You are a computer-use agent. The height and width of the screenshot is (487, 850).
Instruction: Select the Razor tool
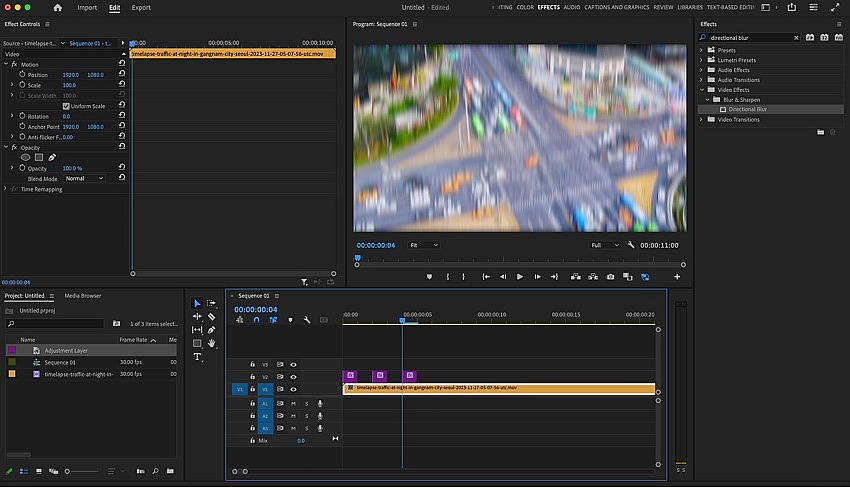[211, 317]
